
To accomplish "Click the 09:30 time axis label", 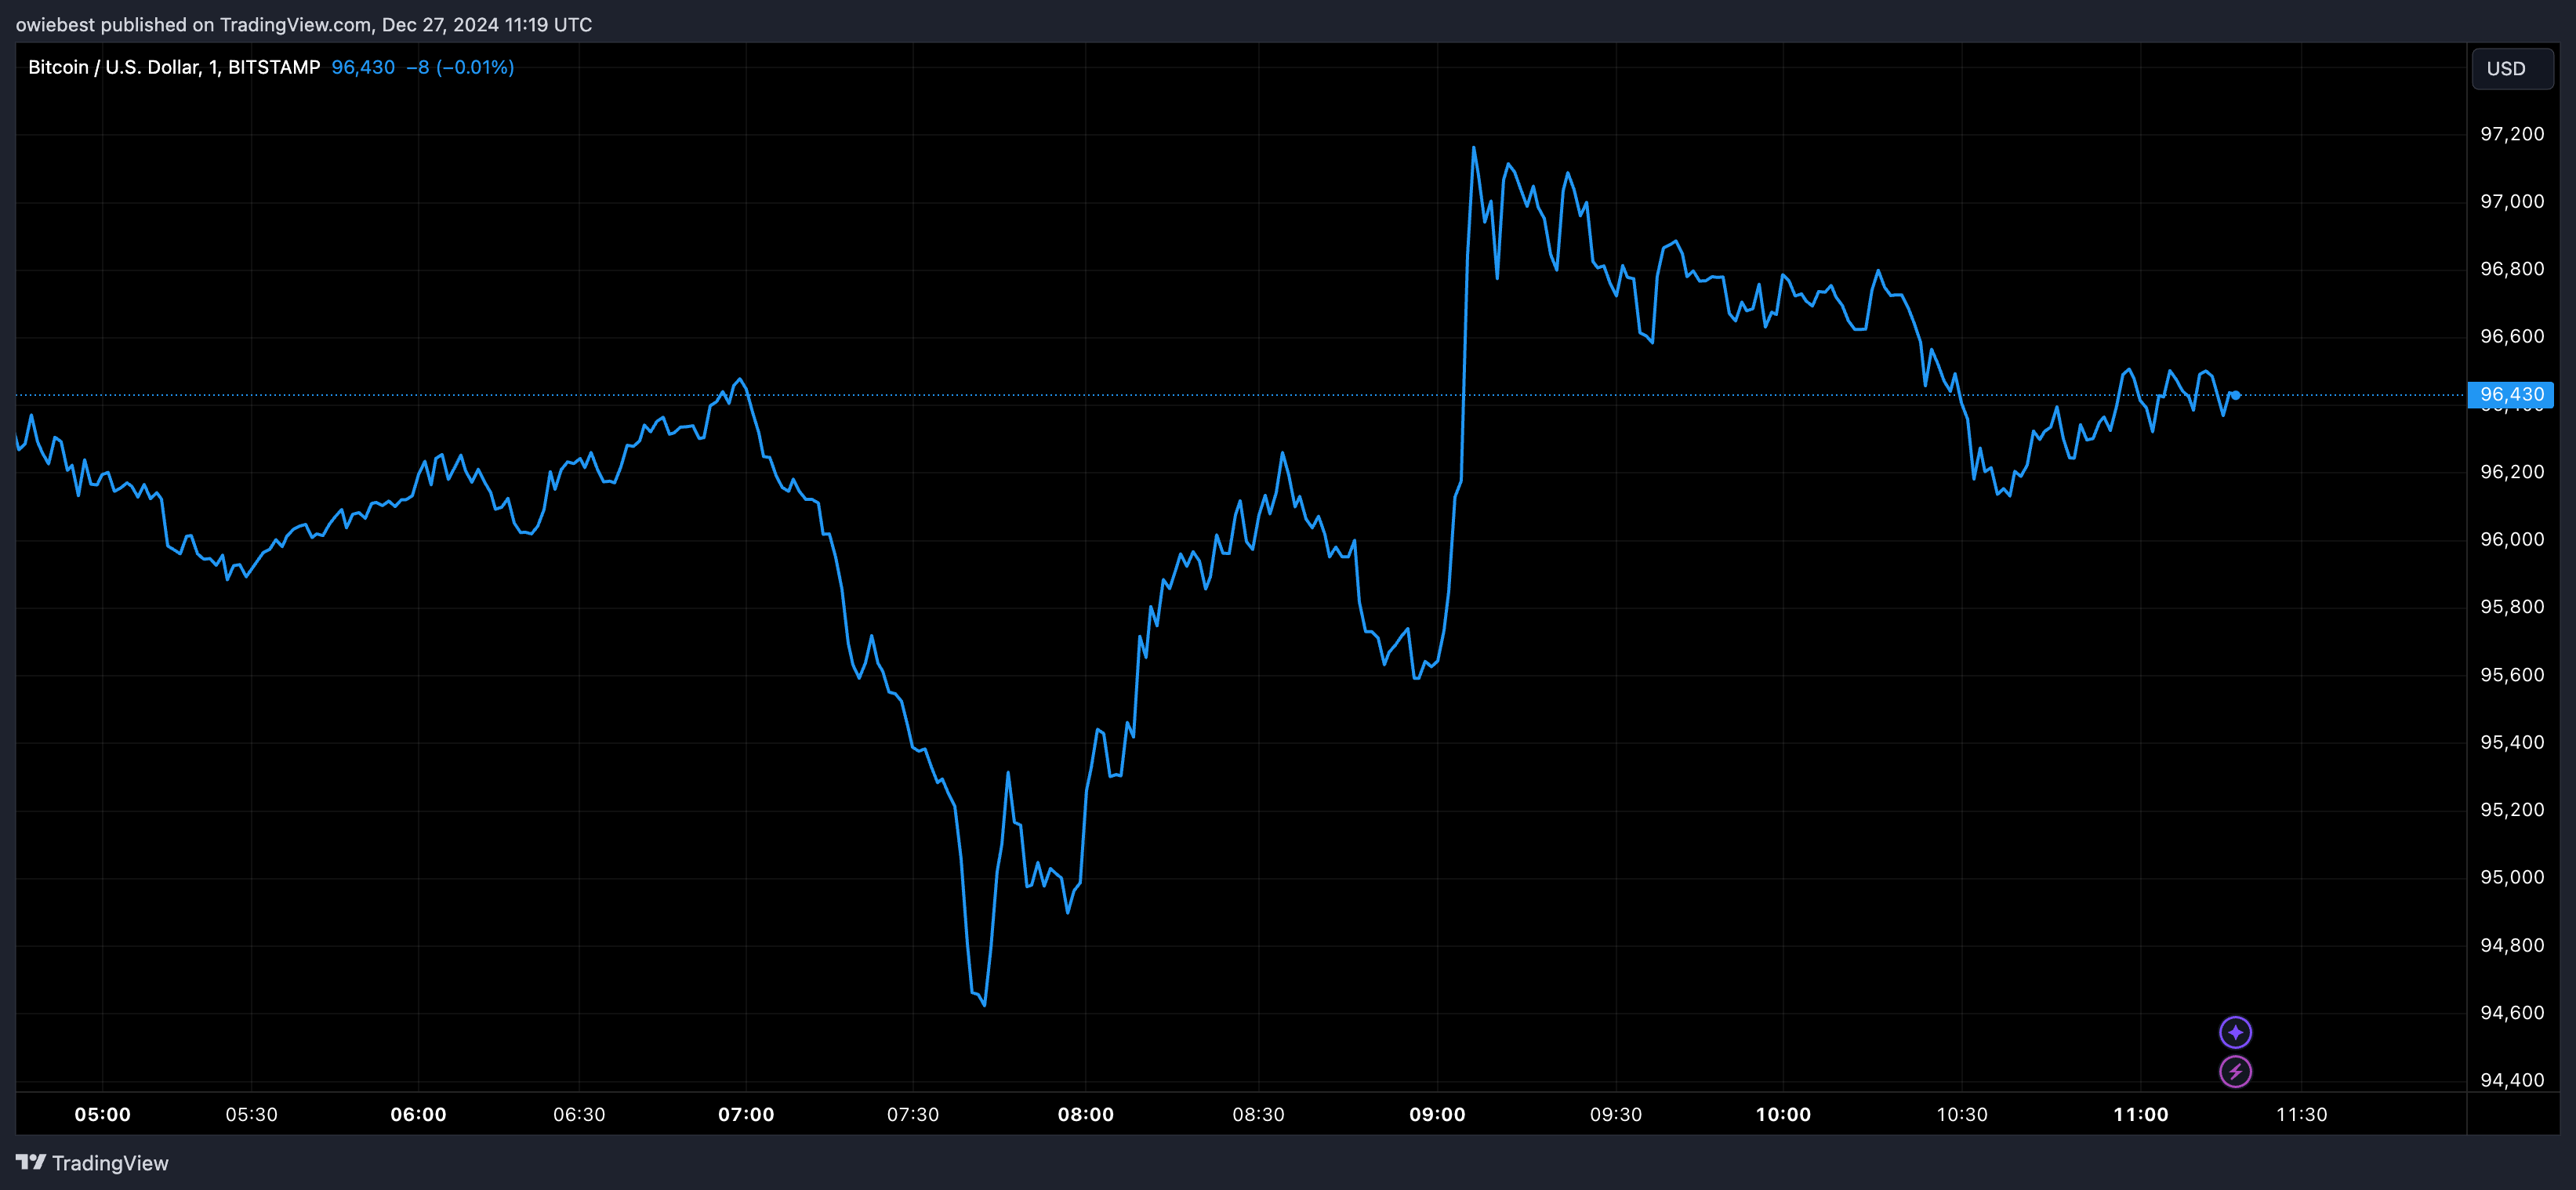I will click(x=1616, y=1114).
